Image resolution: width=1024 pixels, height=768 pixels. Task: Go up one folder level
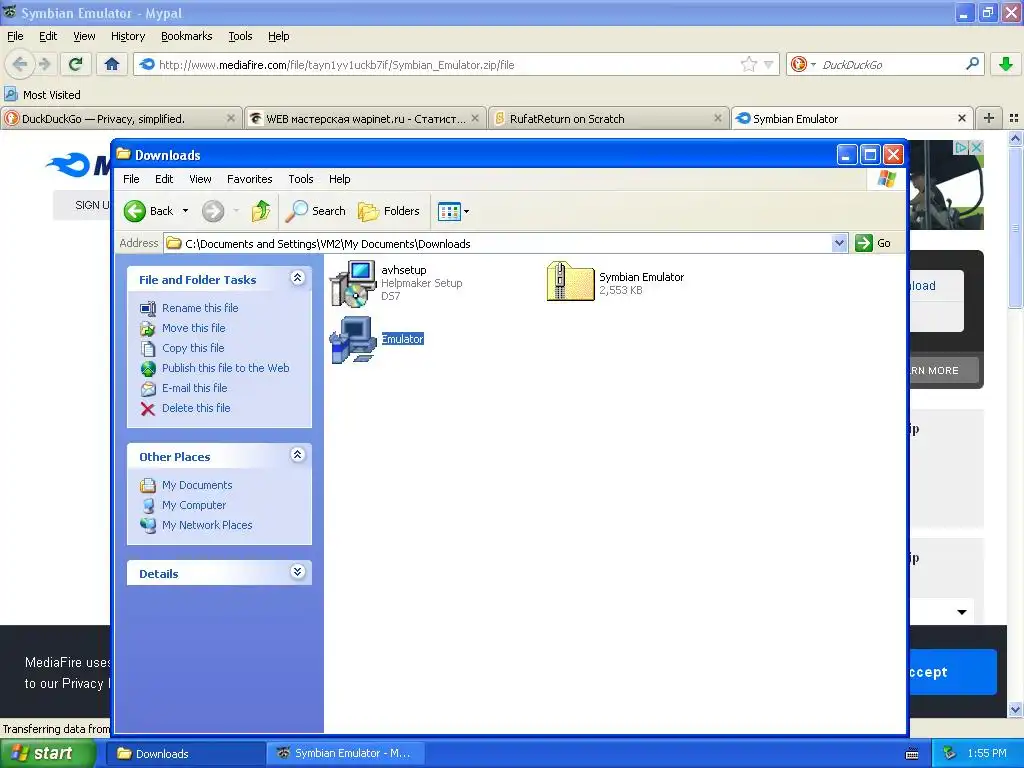coord(261,211)
